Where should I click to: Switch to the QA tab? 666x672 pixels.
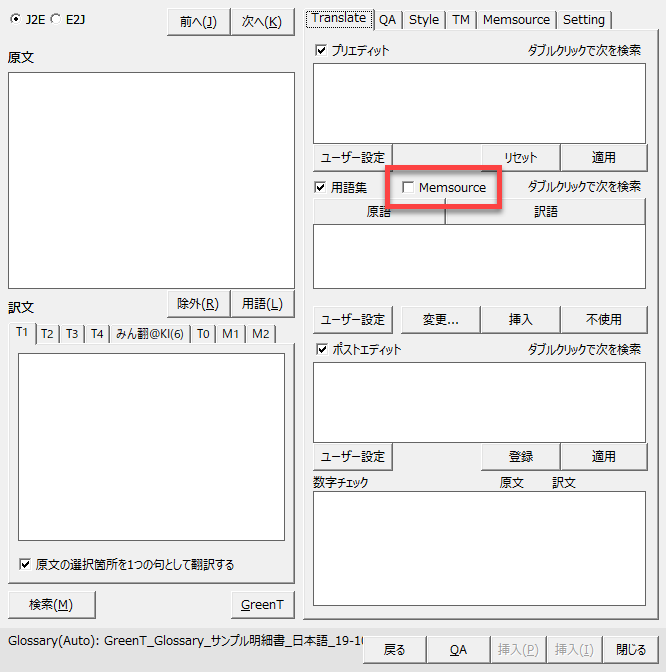pos(387,20)
